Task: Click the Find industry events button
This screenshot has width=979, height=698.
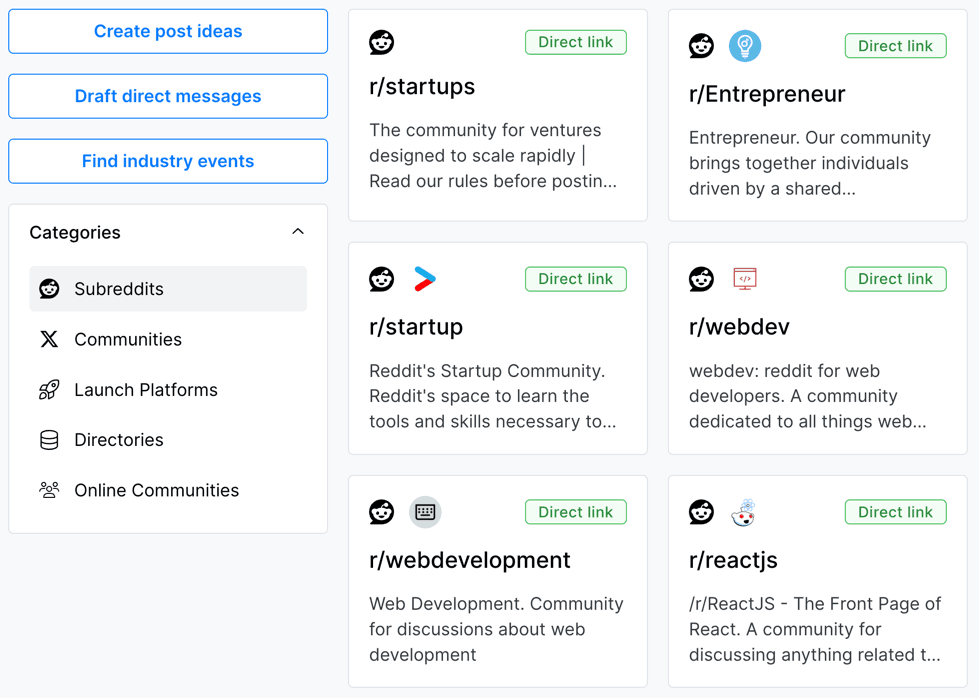Action: [168, 161]
